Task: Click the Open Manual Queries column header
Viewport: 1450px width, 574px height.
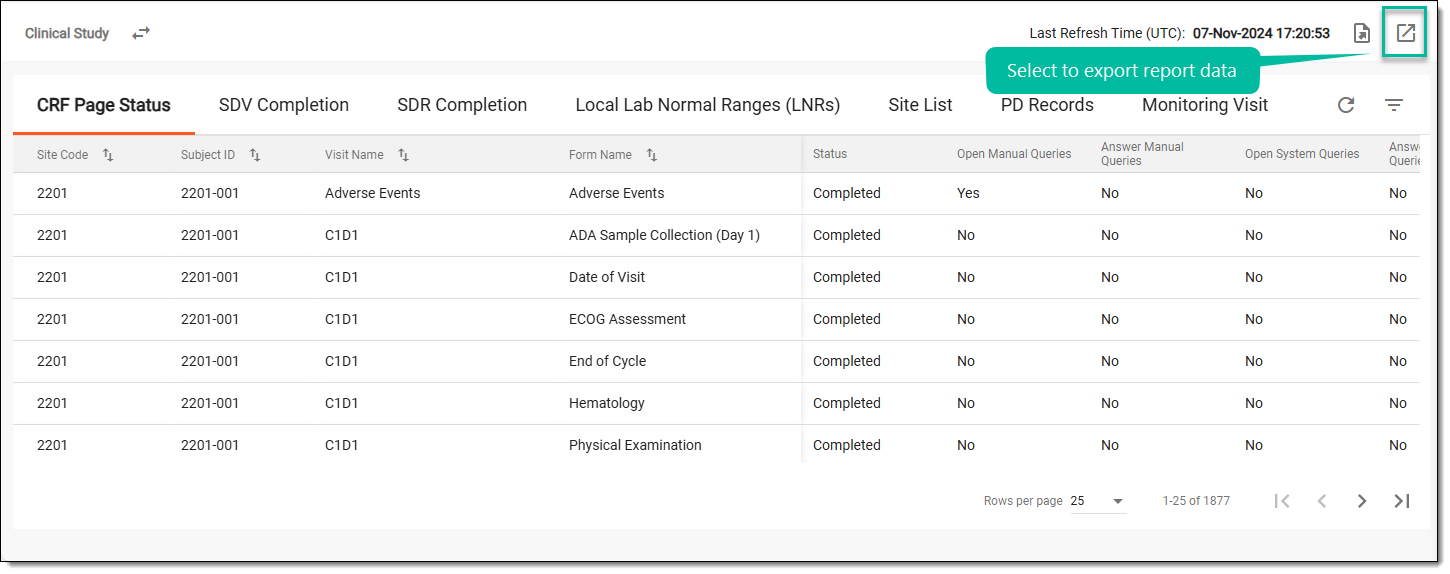Action: point(1014,154)
